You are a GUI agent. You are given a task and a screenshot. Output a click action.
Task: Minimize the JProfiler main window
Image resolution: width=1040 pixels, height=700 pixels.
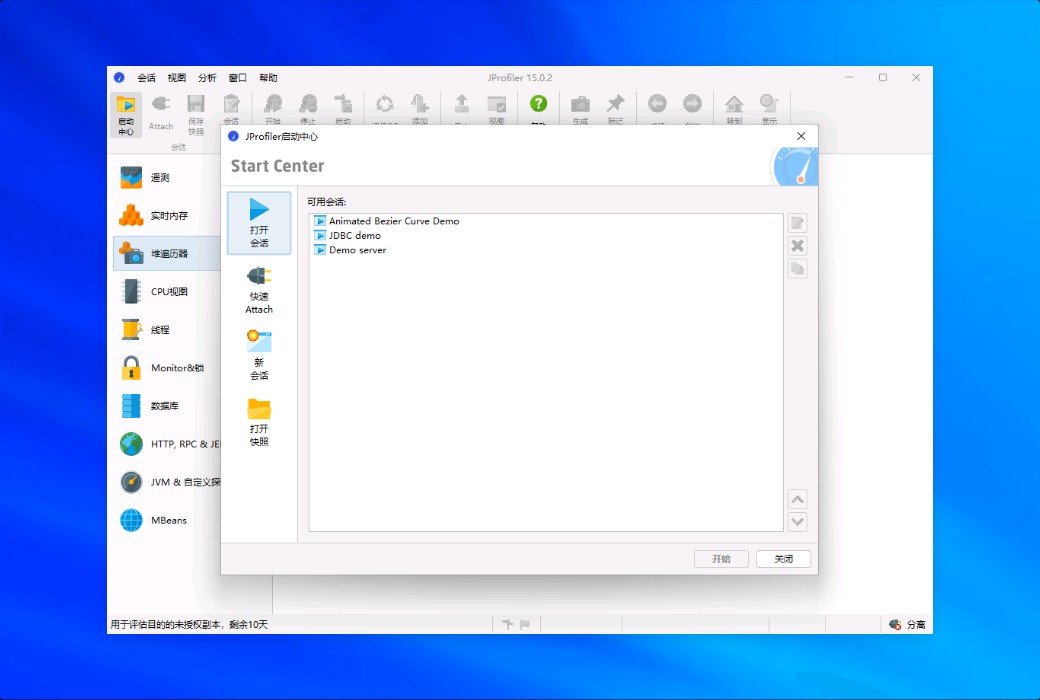click(x=849, y=78)
